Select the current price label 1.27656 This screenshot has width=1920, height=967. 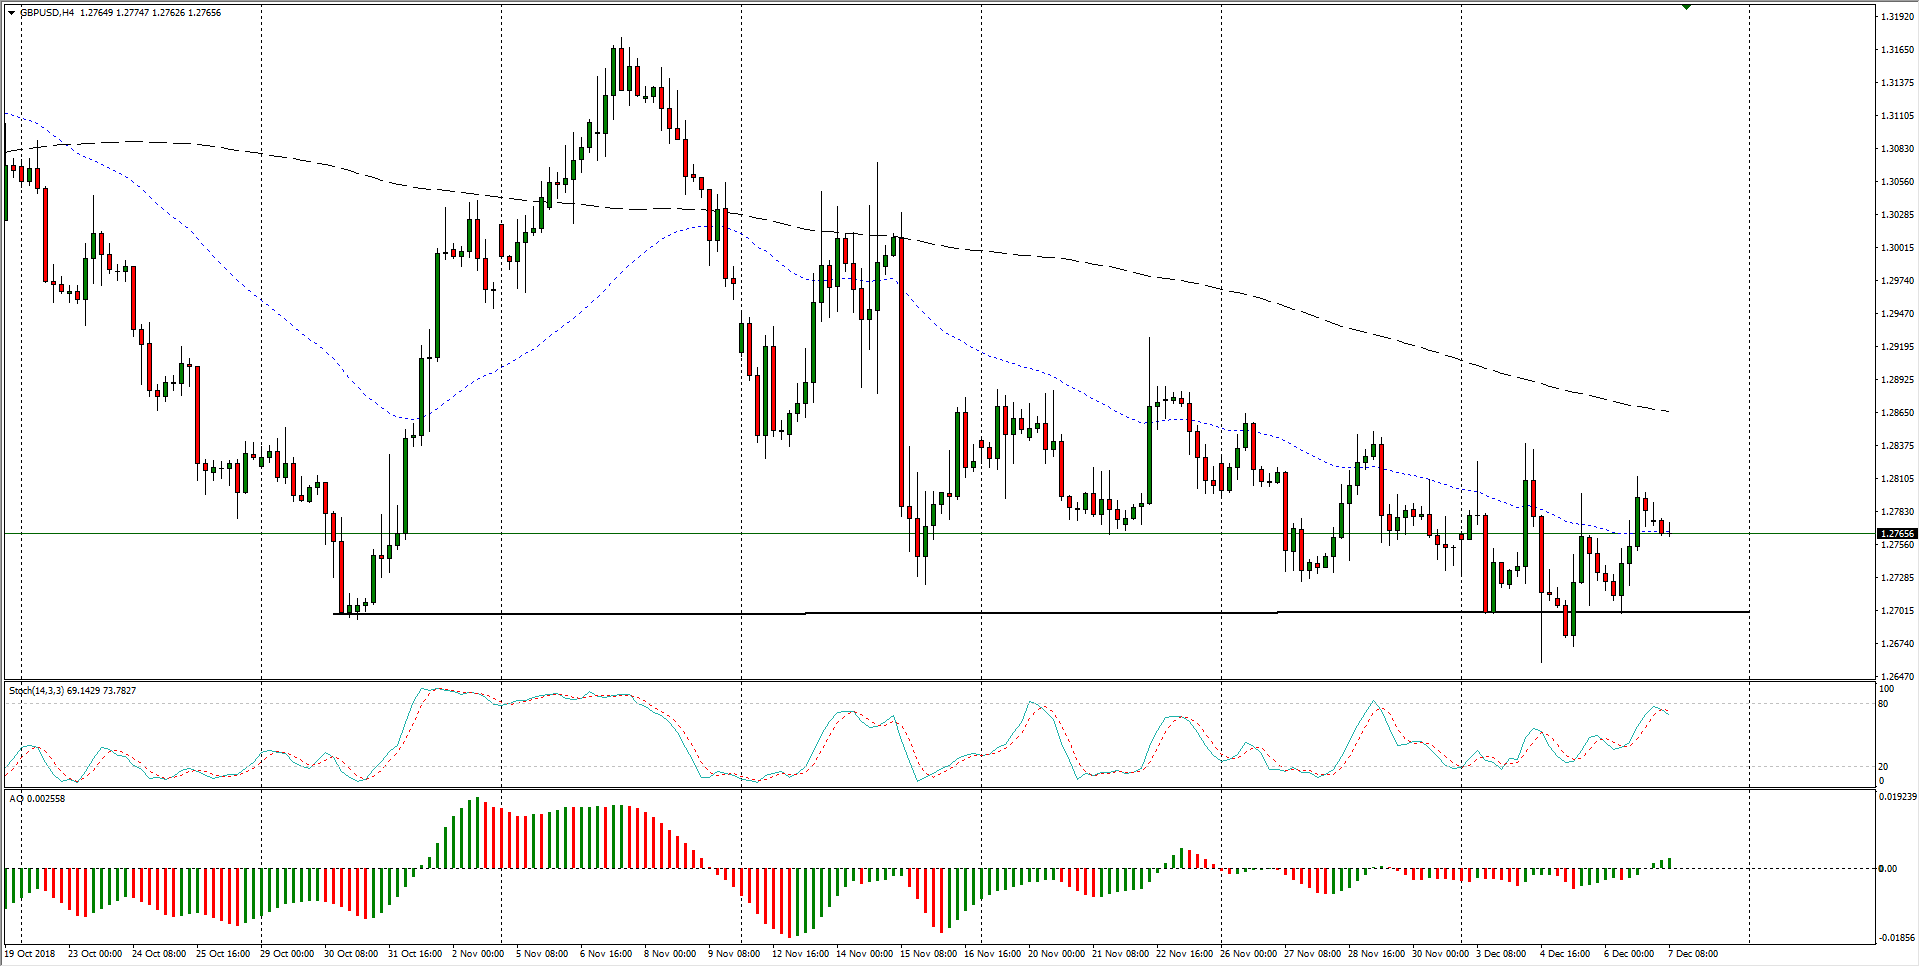[x=1897, y=534]
